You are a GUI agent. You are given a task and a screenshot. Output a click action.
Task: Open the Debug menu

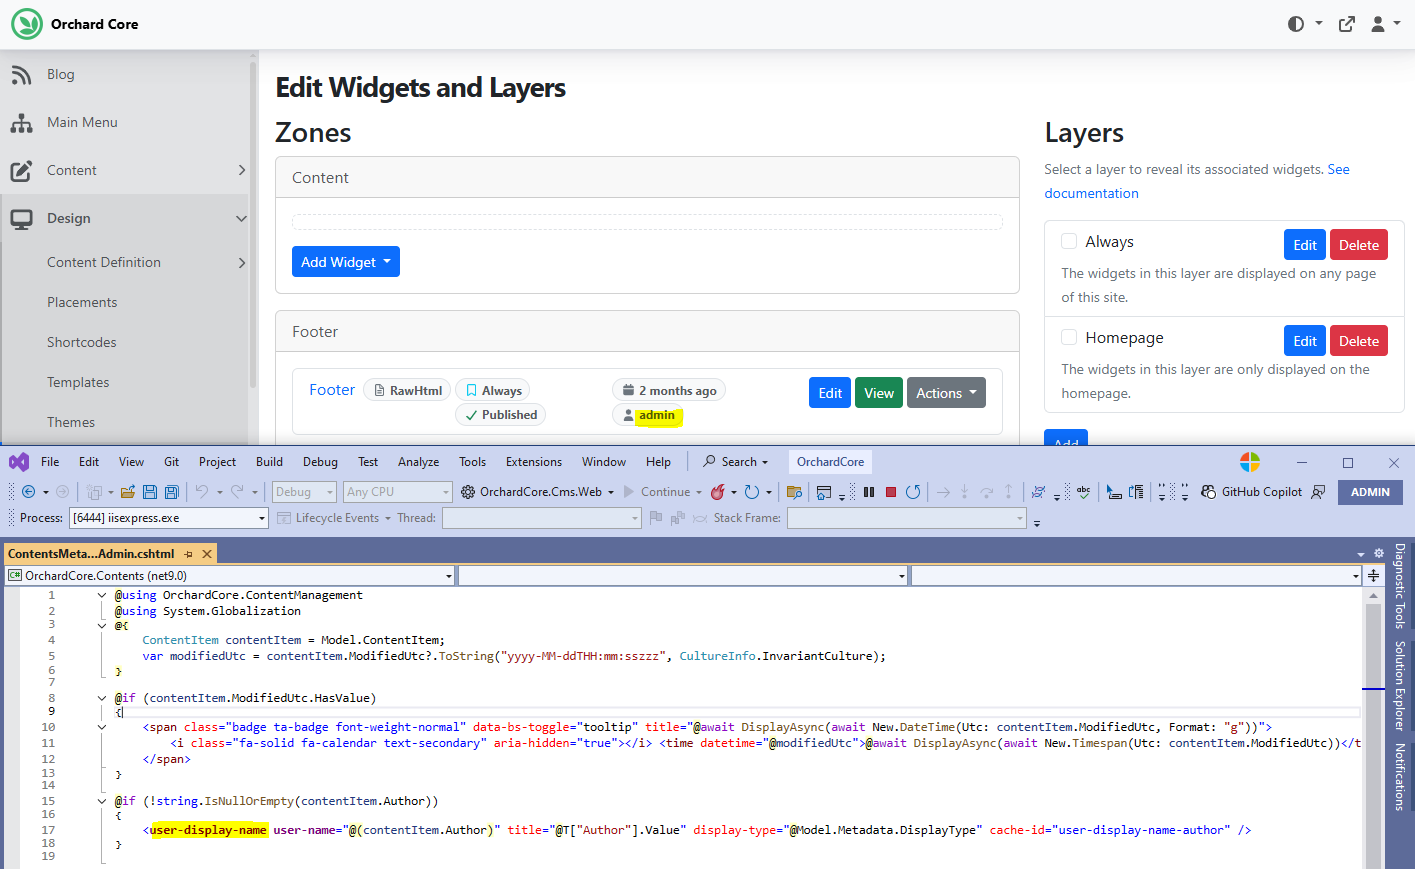tap(320, 462)
